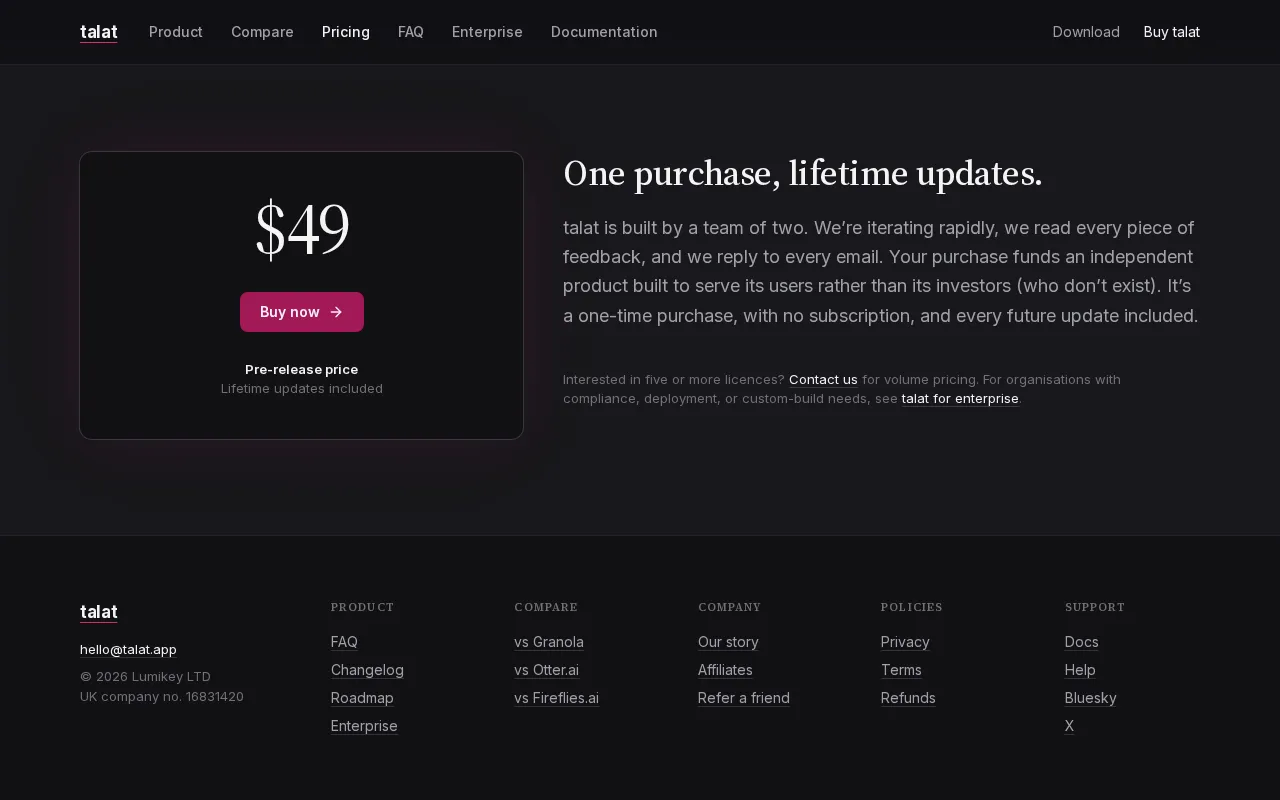Click the Buy now button
Image resolution: width=1280 pixels, height=800 pixels.
tap(302, 312)
